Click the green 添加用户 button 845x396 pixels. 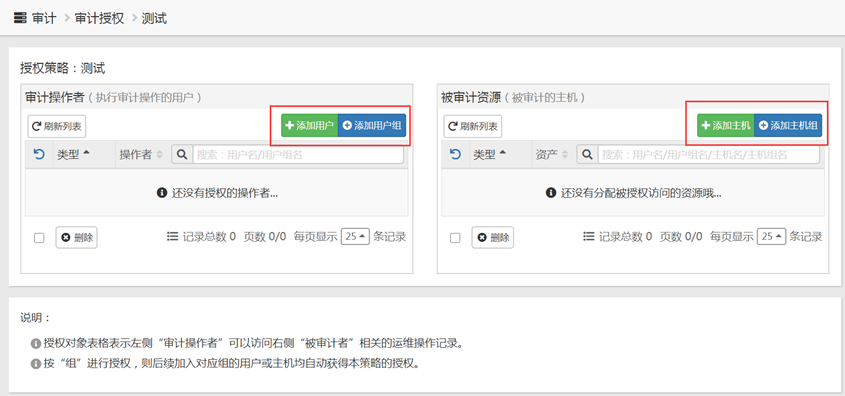coord(309,126)
